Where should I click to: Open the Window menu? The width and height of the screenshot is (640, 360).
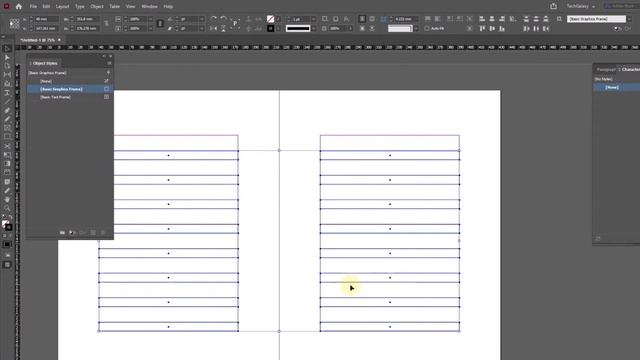click(x=149, y=7)
